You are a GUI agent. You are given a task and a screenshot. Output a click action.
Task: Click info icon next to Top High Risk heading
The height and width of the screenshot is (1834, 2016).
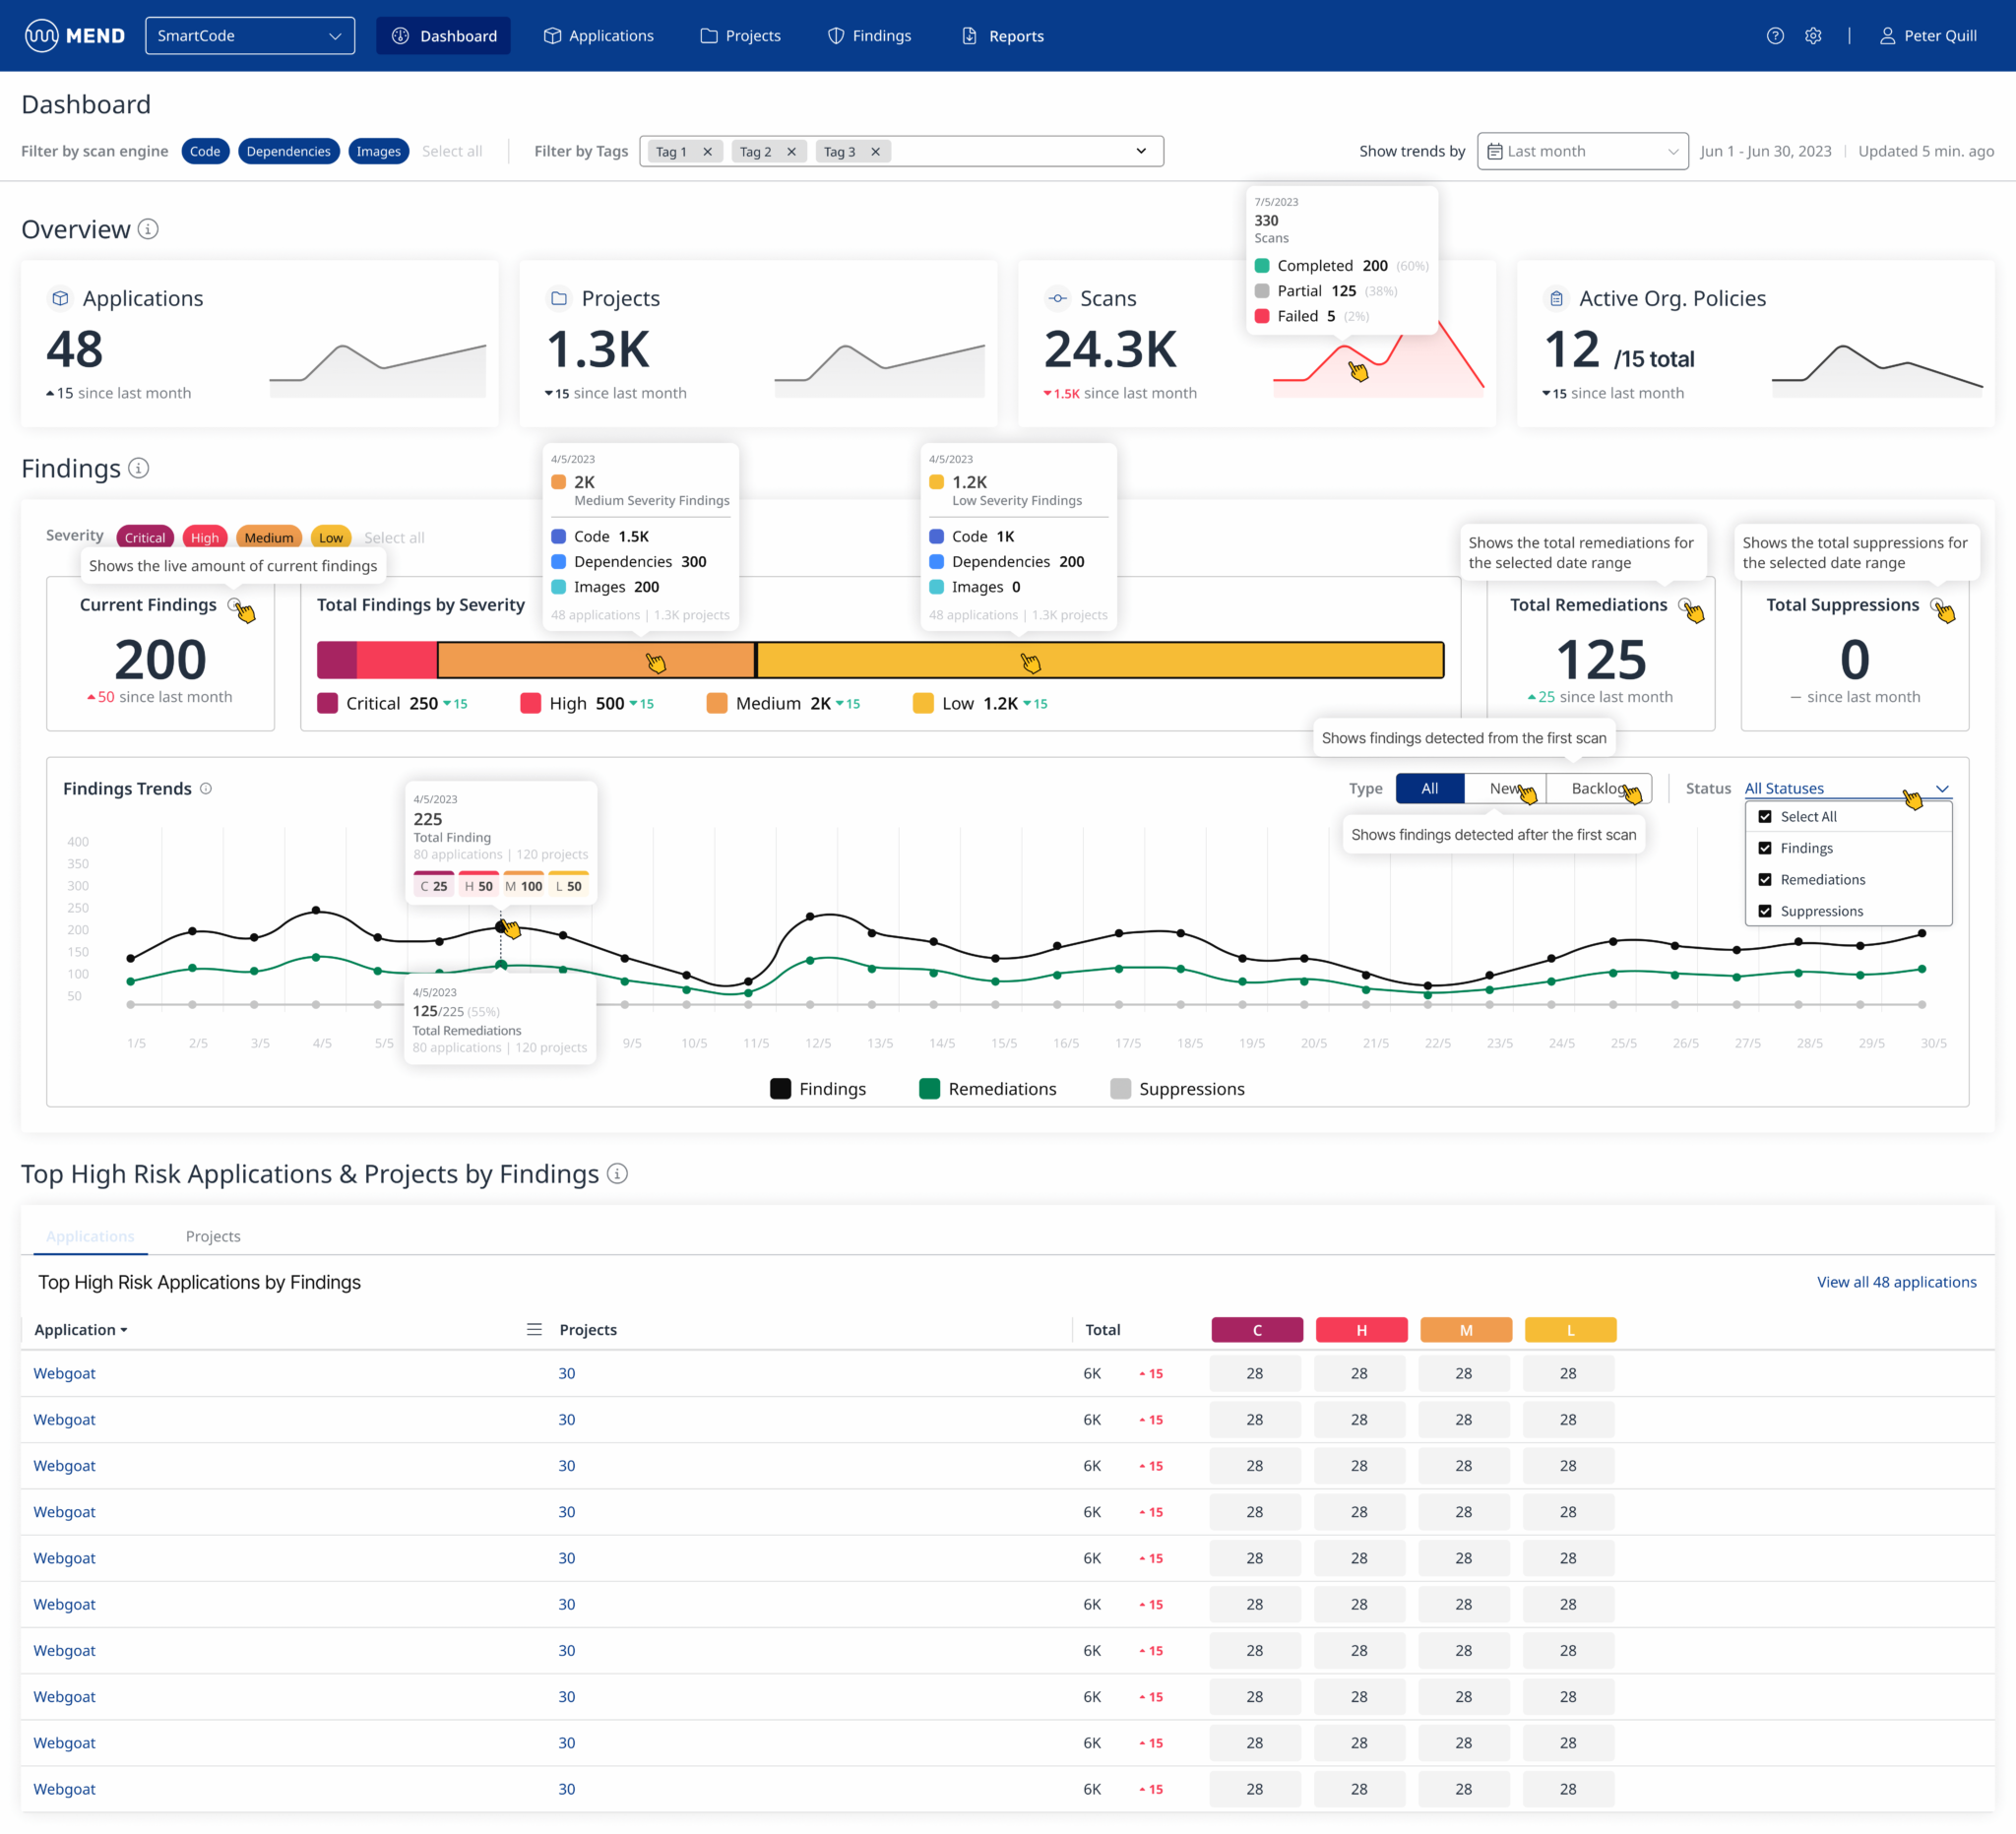(x=618, y=1173)
